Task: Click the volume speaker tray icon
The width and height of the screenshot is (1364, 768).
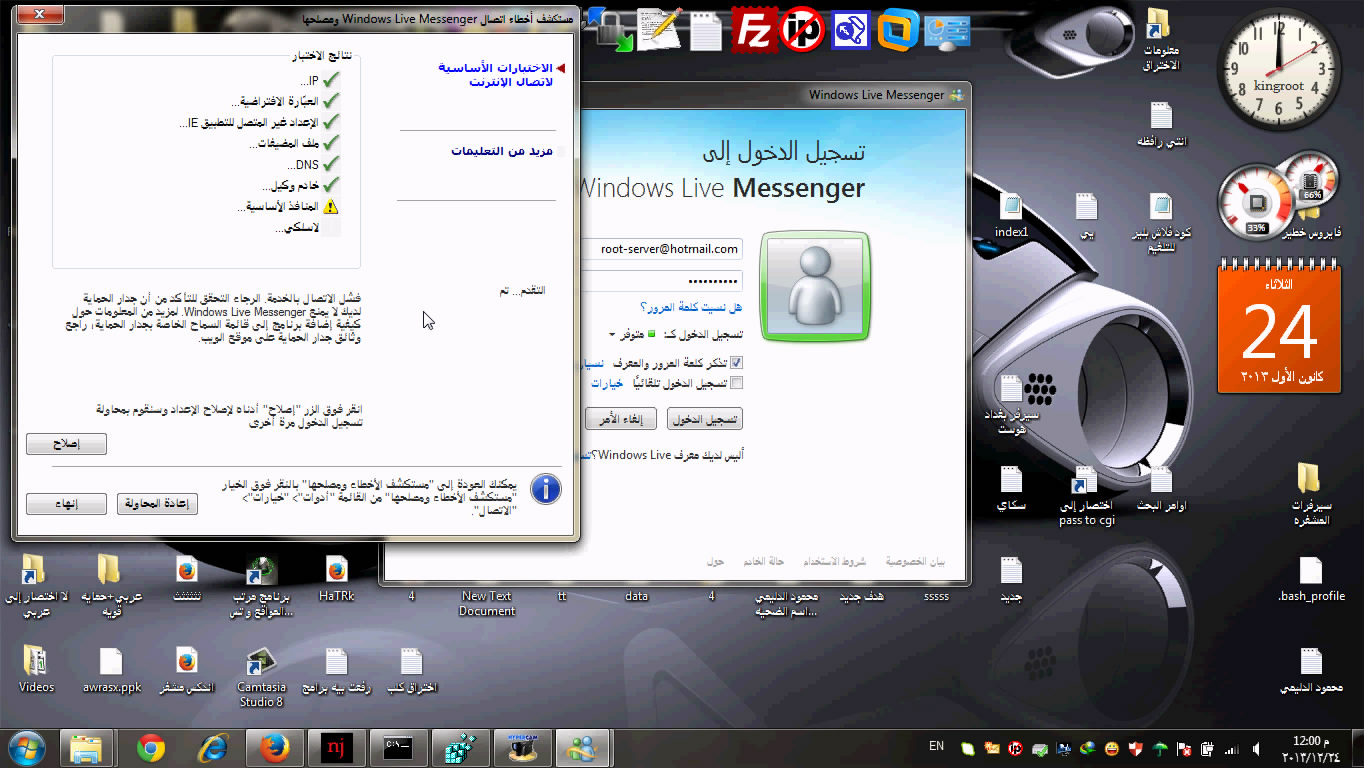Action: tap(1256, 748)
